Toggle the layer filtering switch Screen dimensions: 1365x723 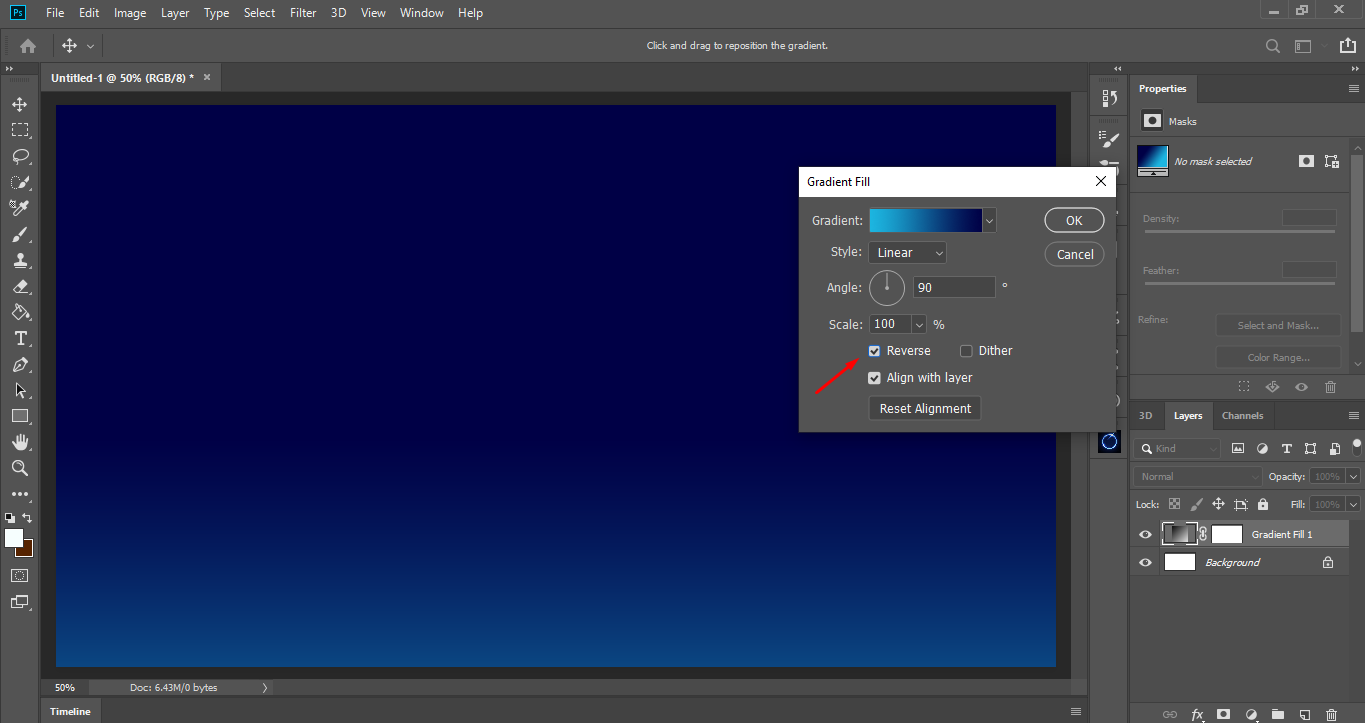pyautogui.click(x=1357, y=447)
